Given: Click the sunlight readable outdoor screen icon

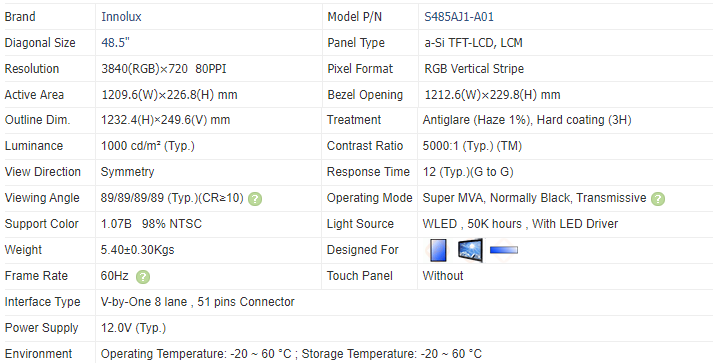Looking at the screenshot, I should pyautogui.click(x=470, y=250).
